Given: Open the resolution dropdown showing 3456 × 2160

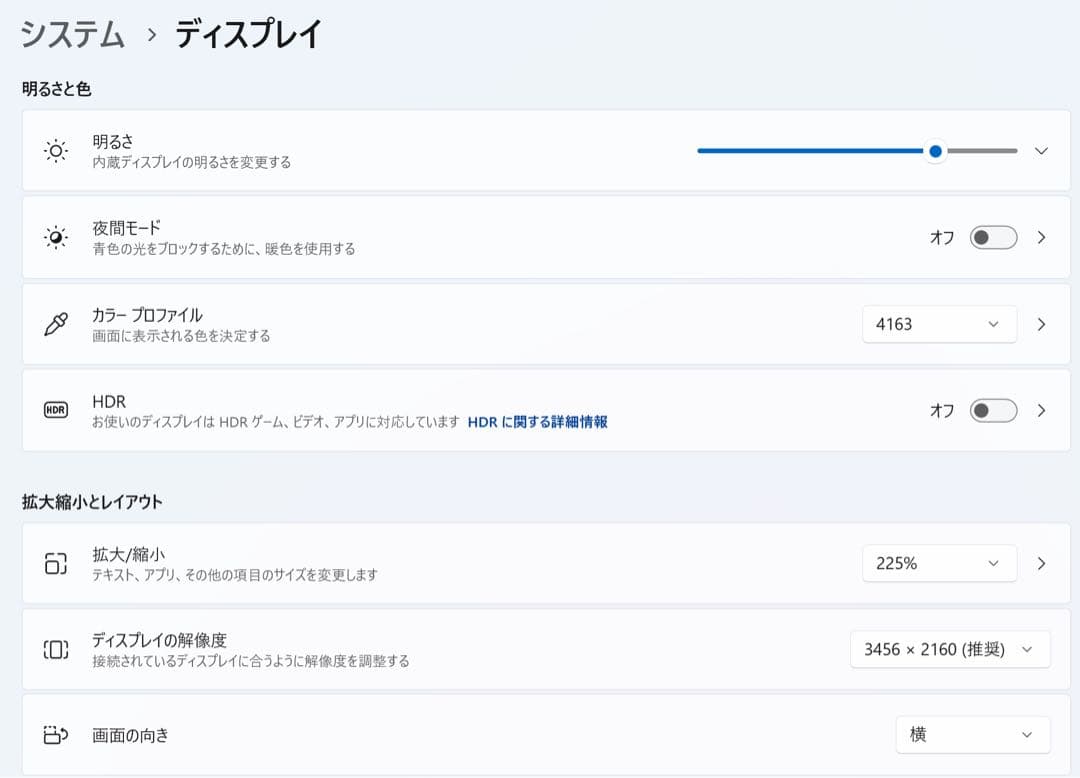Looking at the screenshot, I should click(949, 648).
